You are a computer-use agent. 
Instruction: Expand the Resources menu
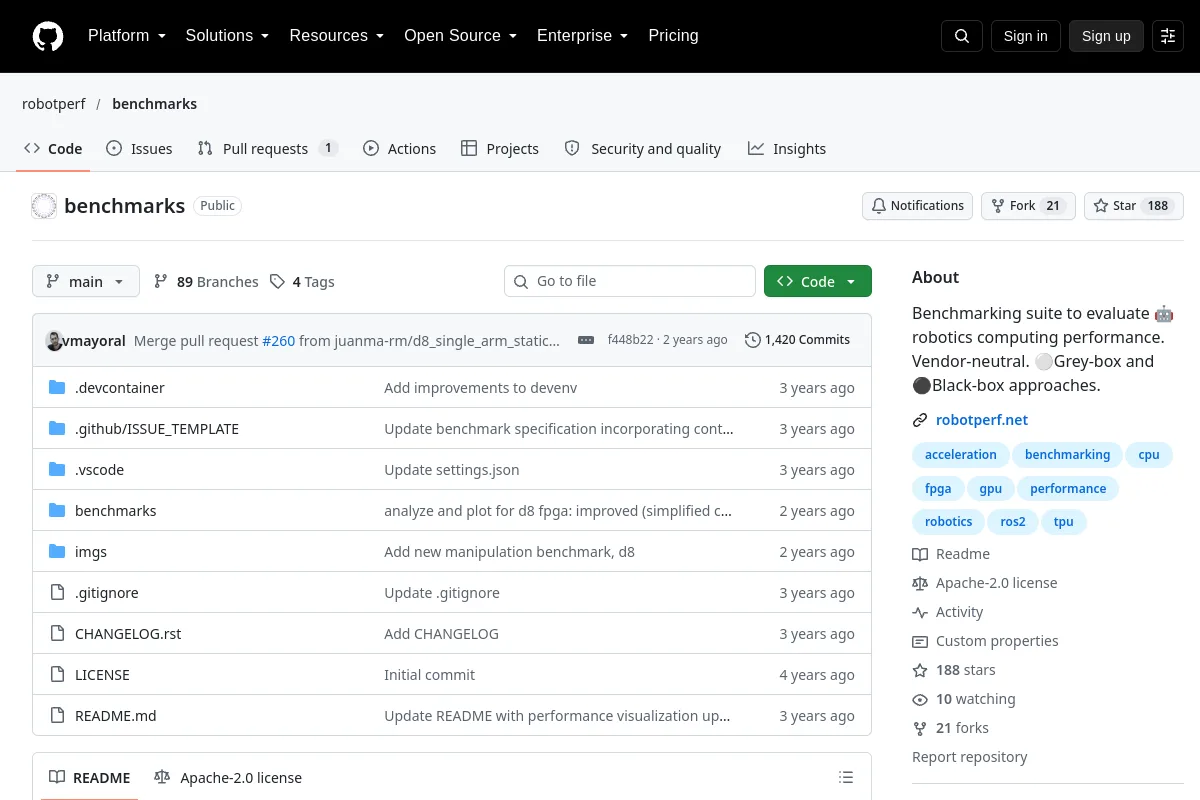(337, 36)
